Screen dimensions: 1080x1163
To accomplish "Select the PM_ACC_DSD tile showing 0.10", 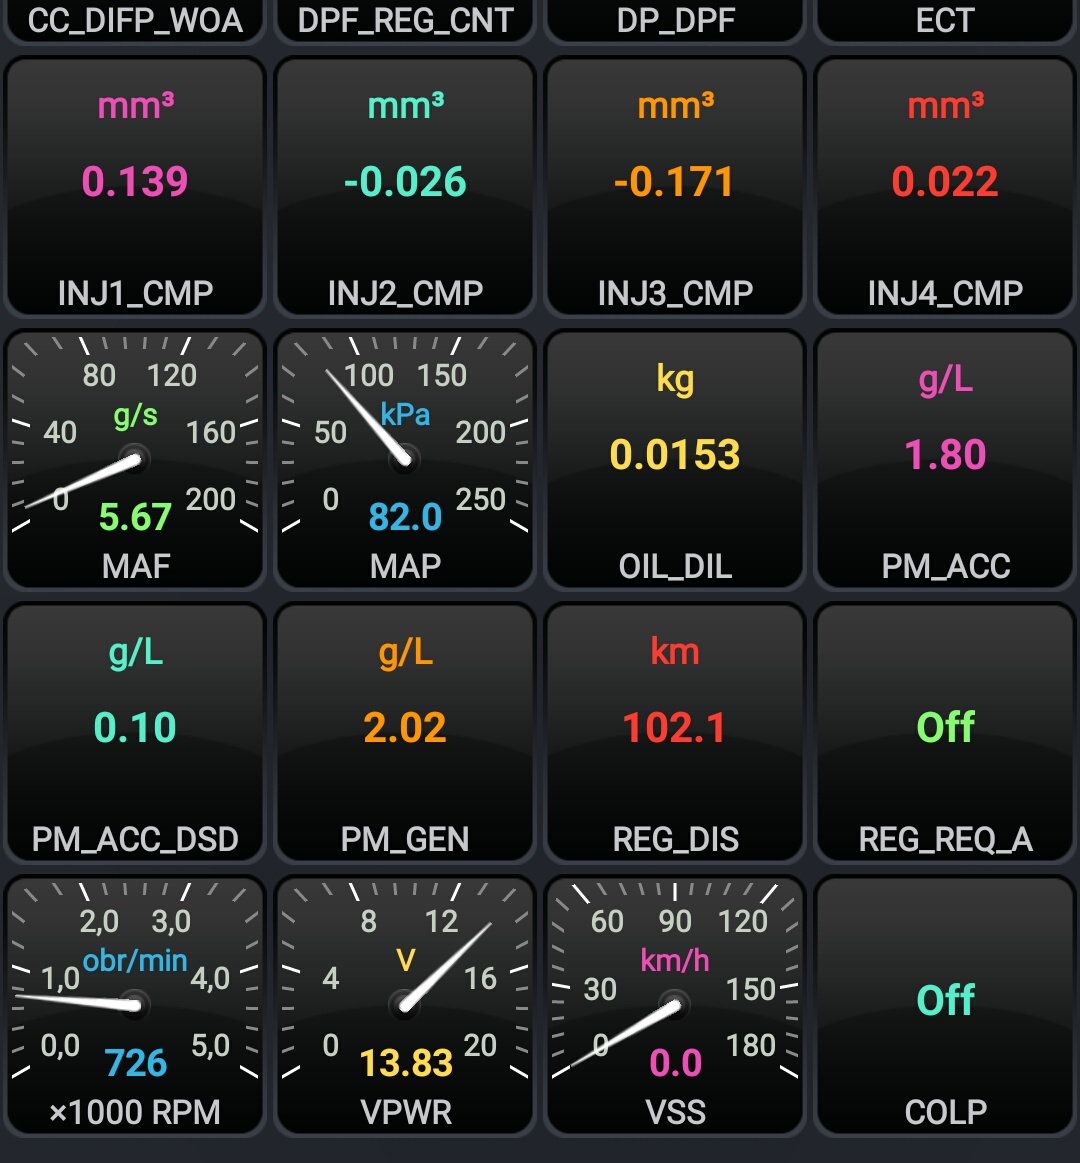I will click(x=135, y=733).
